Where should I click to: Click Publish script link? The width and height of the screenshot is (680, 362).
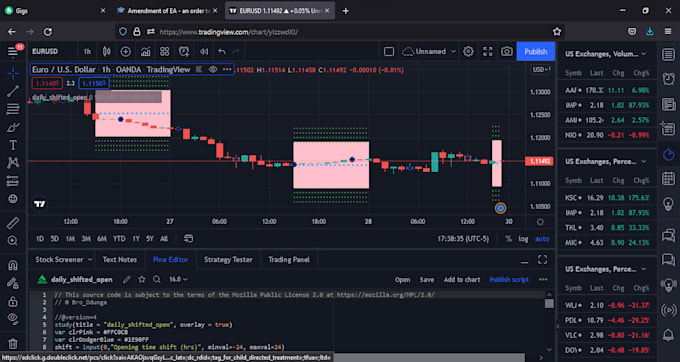(x=509, y=280)
